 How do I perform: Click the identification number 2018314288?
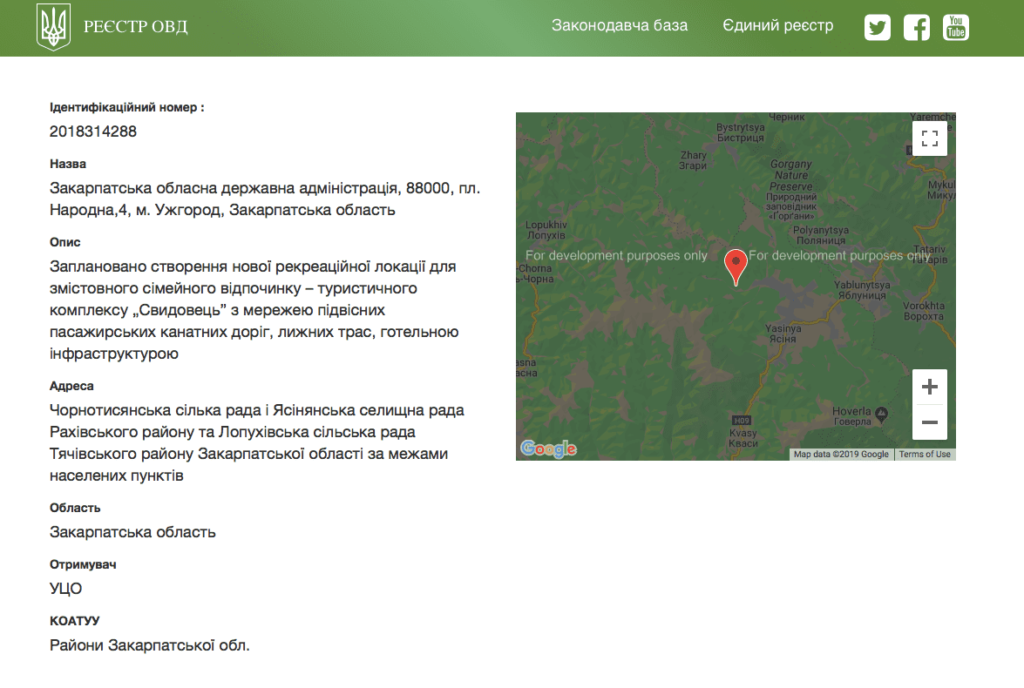click(x=93, y=131)
